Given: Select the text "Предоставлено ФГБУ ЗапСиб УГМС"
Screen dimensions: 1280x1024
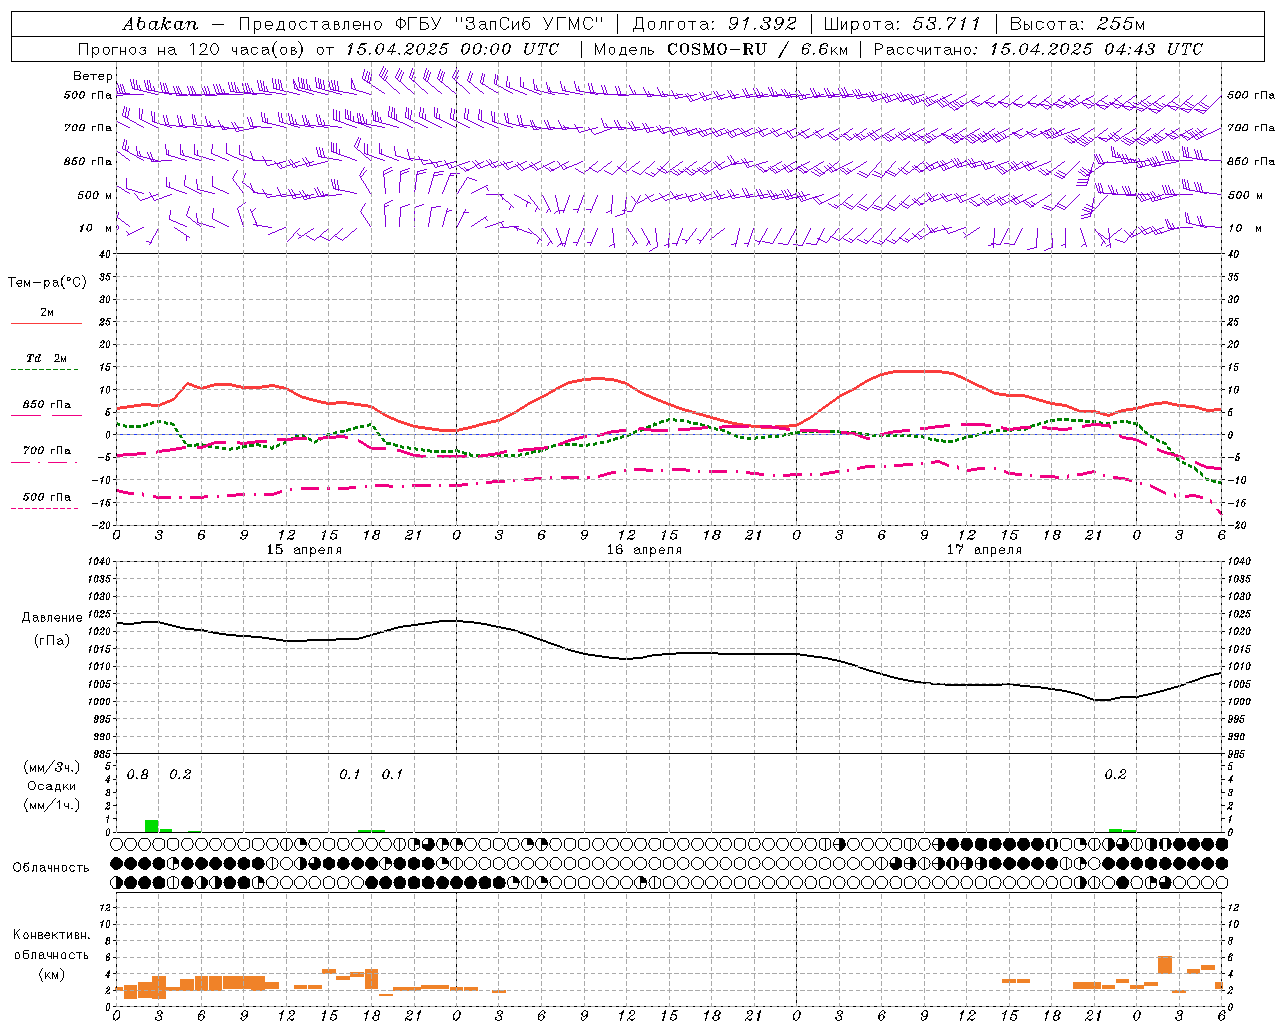Looking at the screenshot, I should (x=421, y=24).
